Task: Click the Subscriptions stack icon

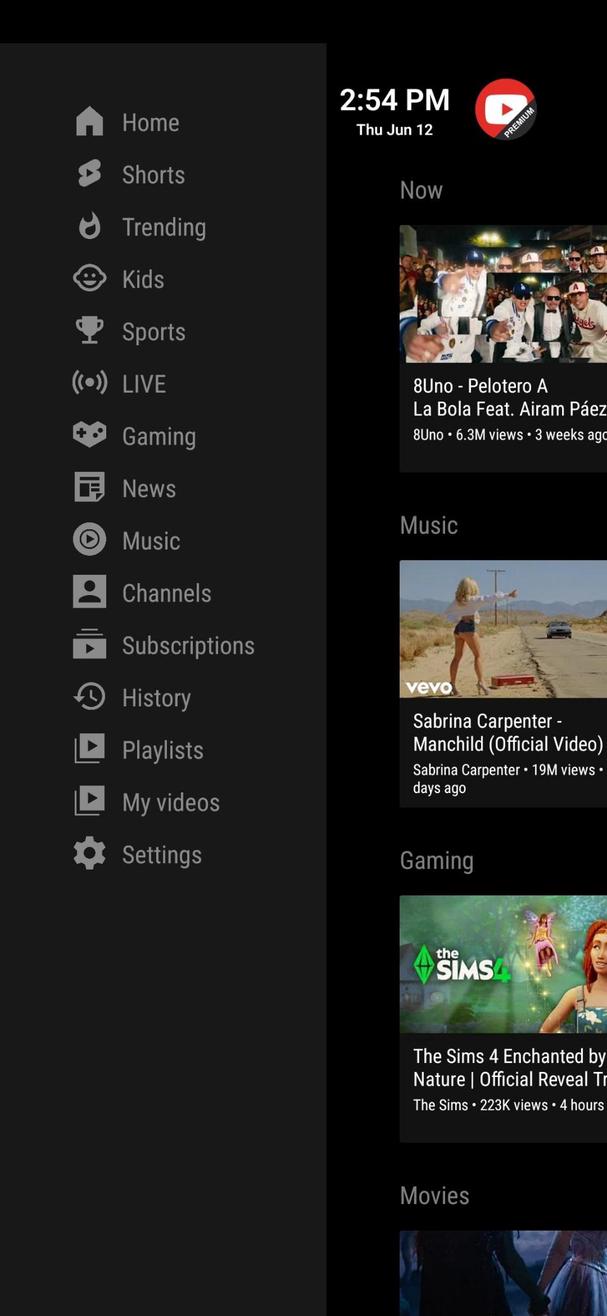Action: [89, 644]
